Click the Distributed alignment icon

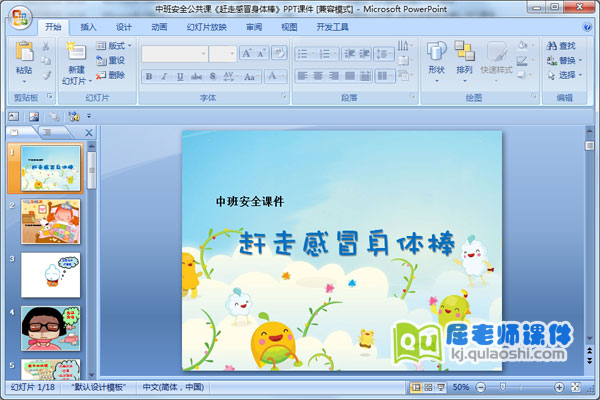point(365,76)
